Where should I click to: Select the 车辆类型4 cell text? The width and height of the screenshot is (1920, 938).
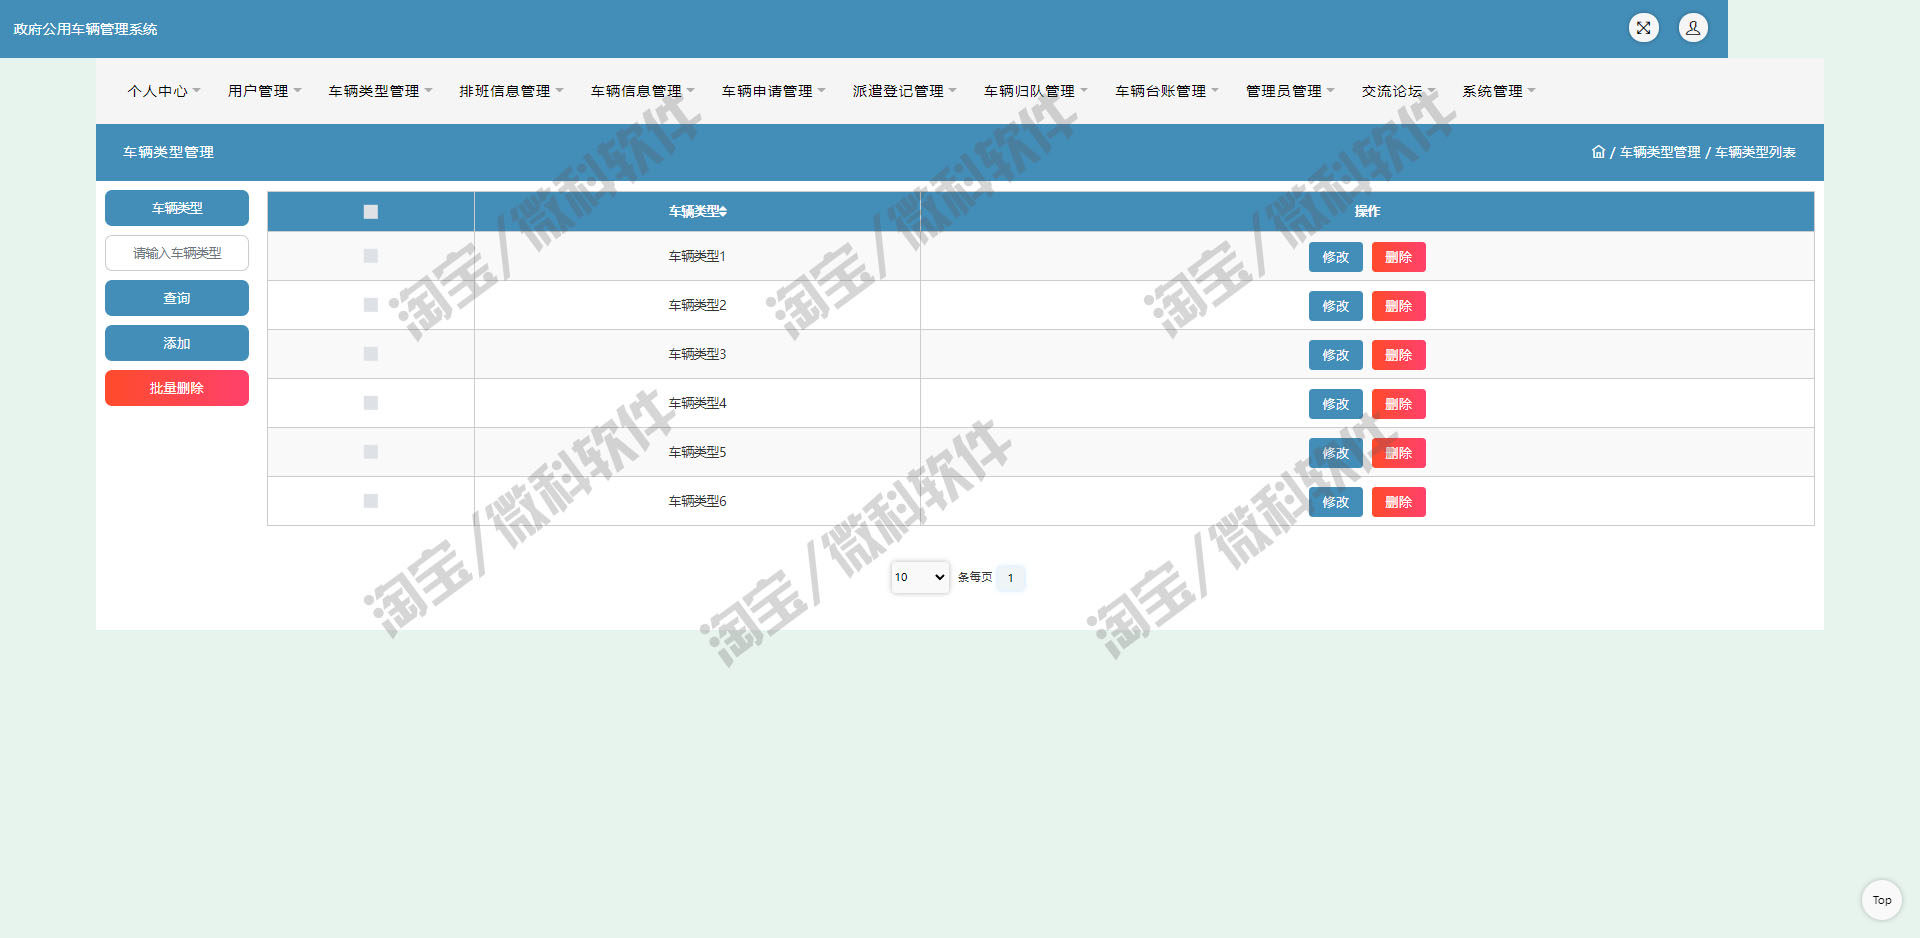click(697, 403)
